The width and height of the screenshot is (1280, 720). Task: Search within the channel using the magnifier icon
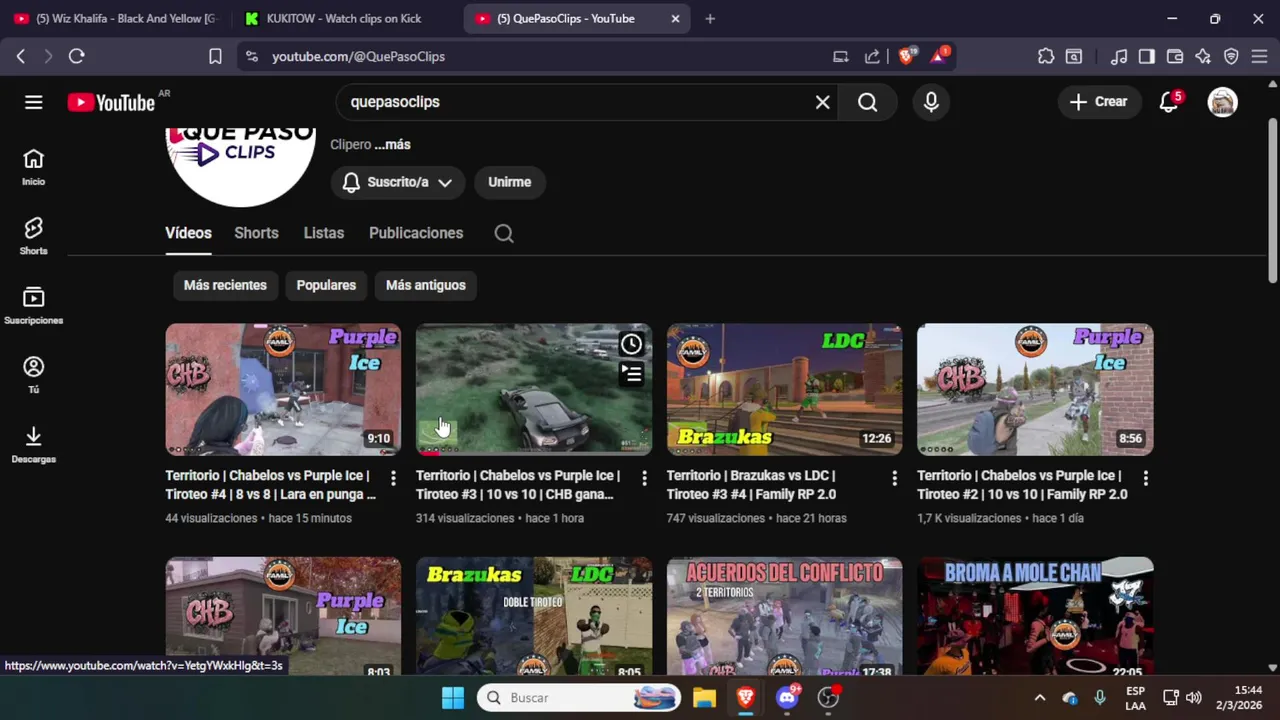coord(504,233)
